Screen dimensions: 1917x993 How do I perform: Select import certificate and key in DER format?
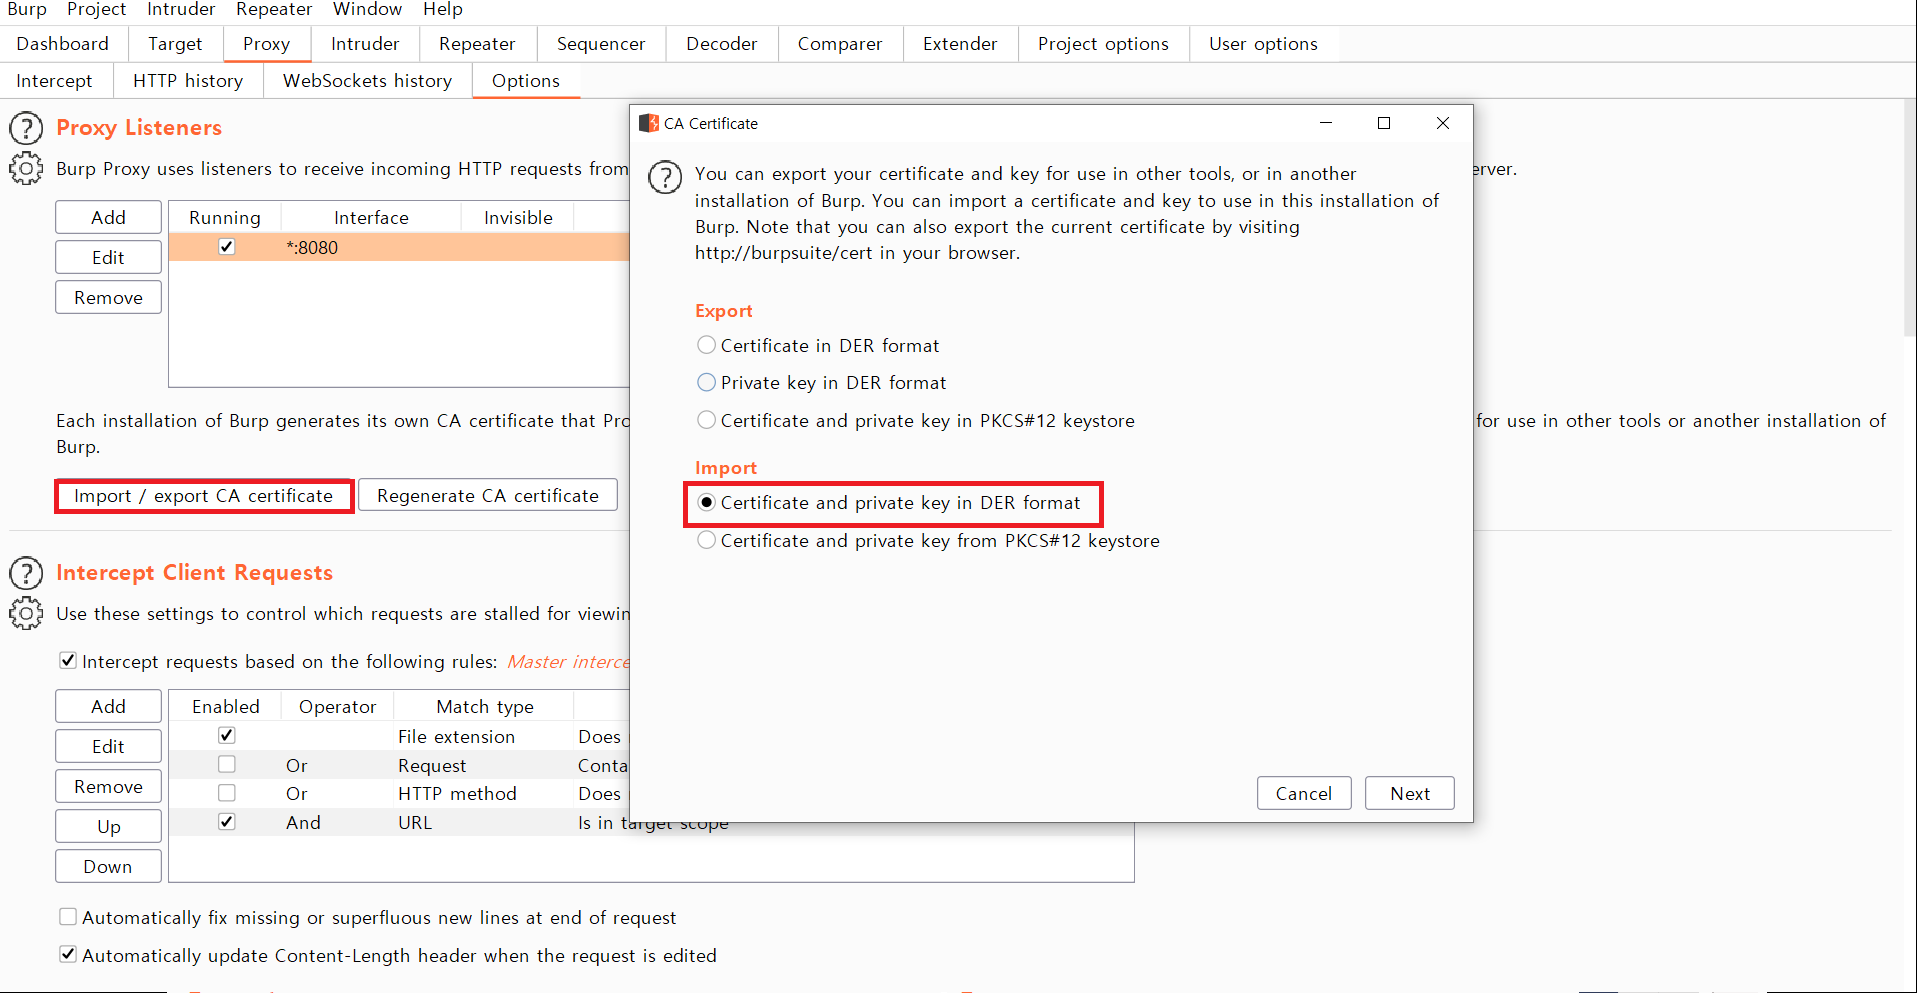click(x=706, y=502)
